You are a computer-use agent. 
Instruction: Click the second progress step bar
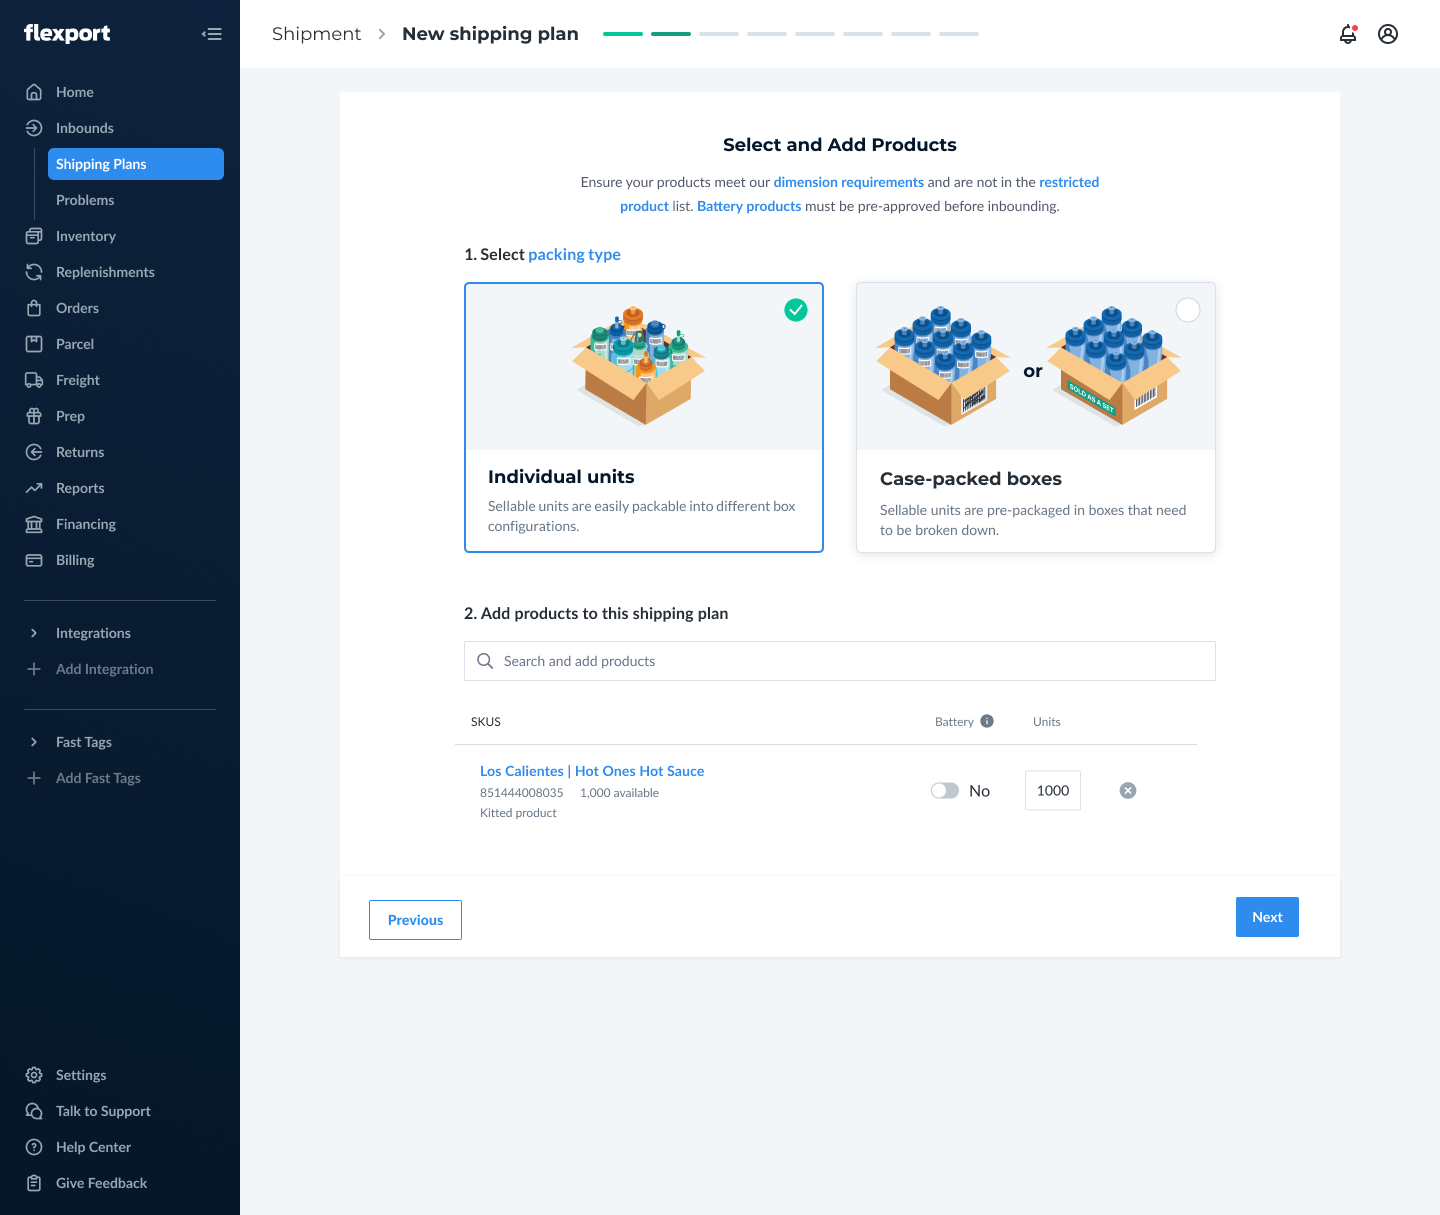click(670, 34)
